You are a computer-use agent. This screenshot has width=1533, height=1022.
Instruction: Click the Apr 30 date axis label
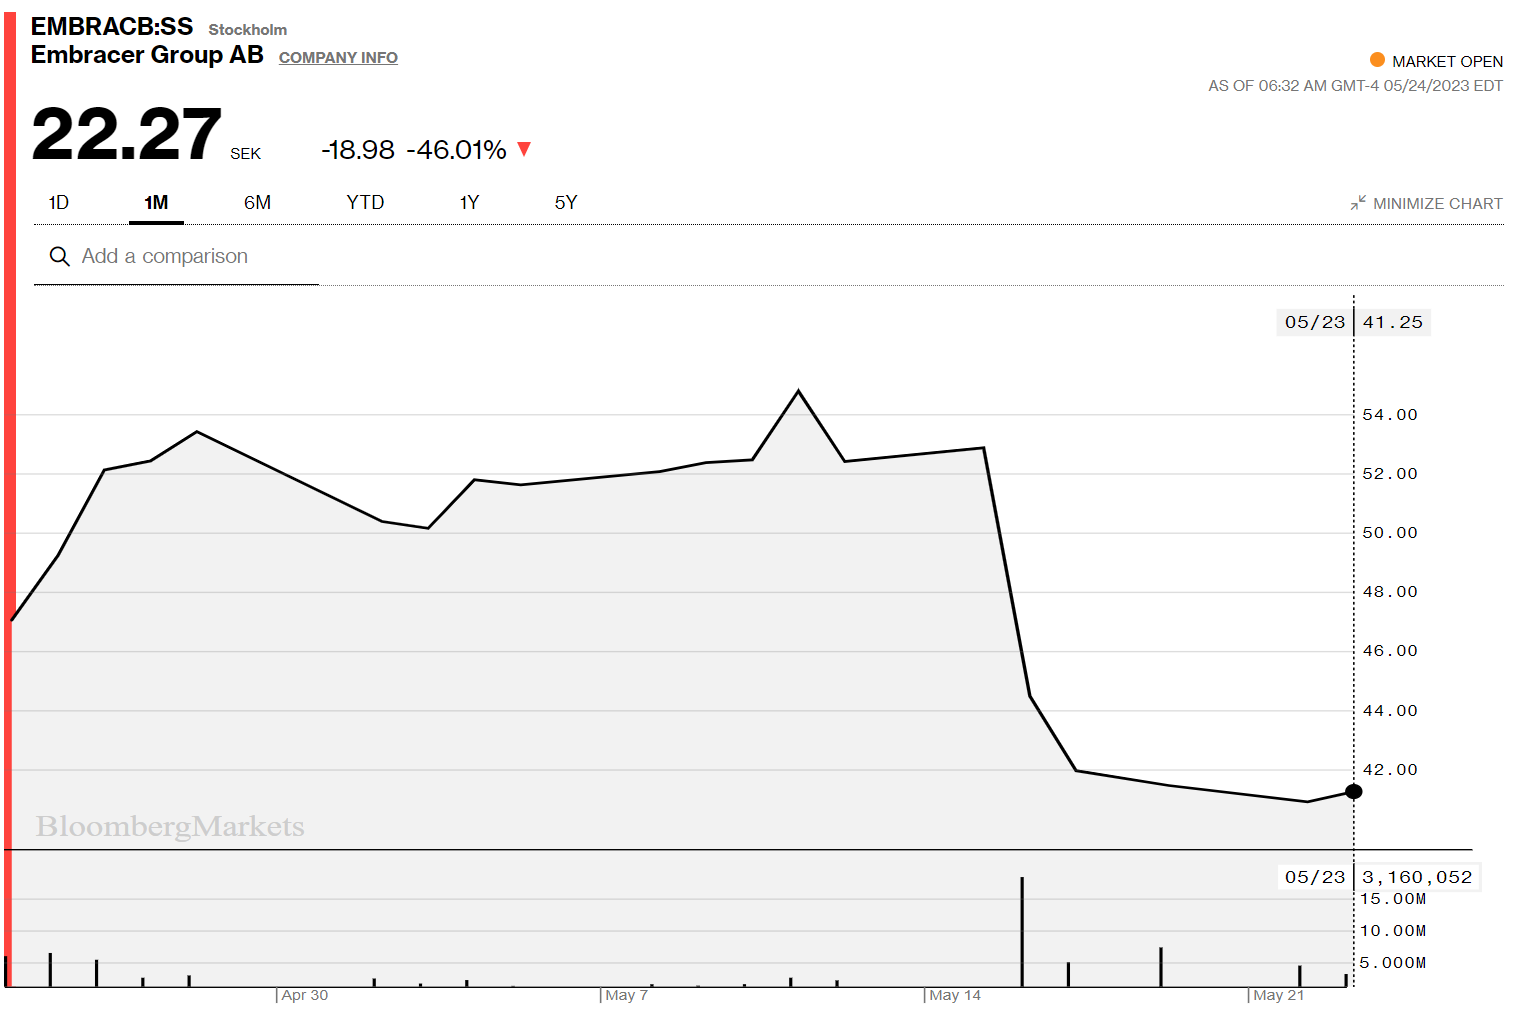click(x=304, y=995)
